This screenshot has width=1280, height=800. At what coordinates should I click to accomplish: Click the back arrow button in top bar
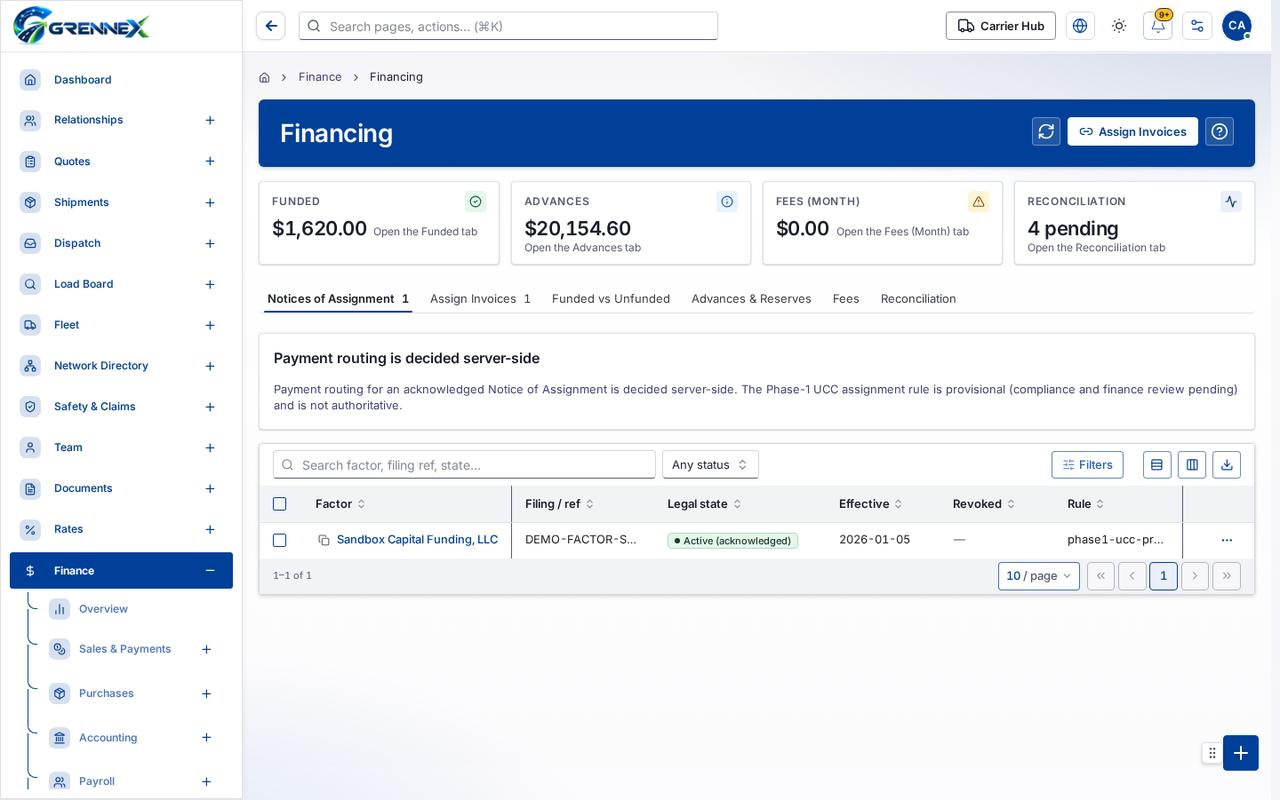[271, 26]
